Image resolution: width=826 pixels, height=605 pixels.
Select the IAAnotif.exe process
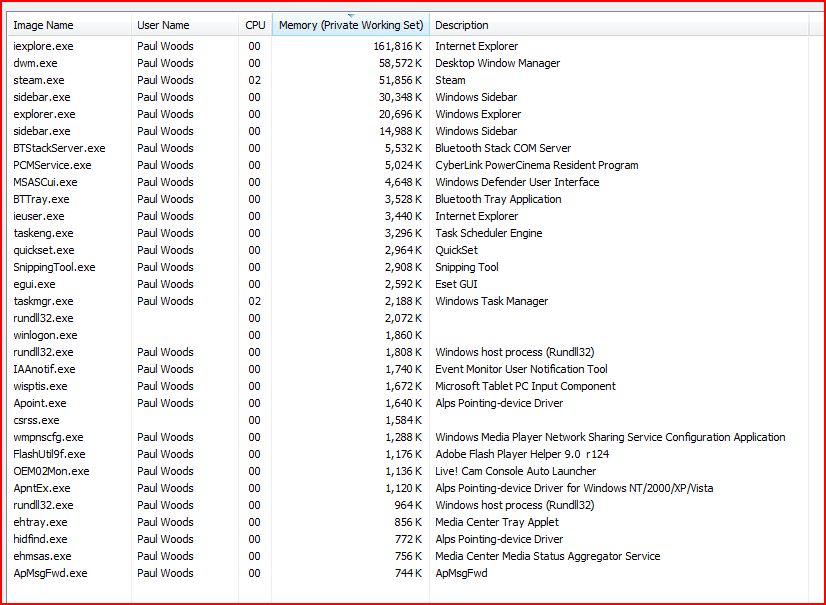pyautogui.click(x=44, y=369)
